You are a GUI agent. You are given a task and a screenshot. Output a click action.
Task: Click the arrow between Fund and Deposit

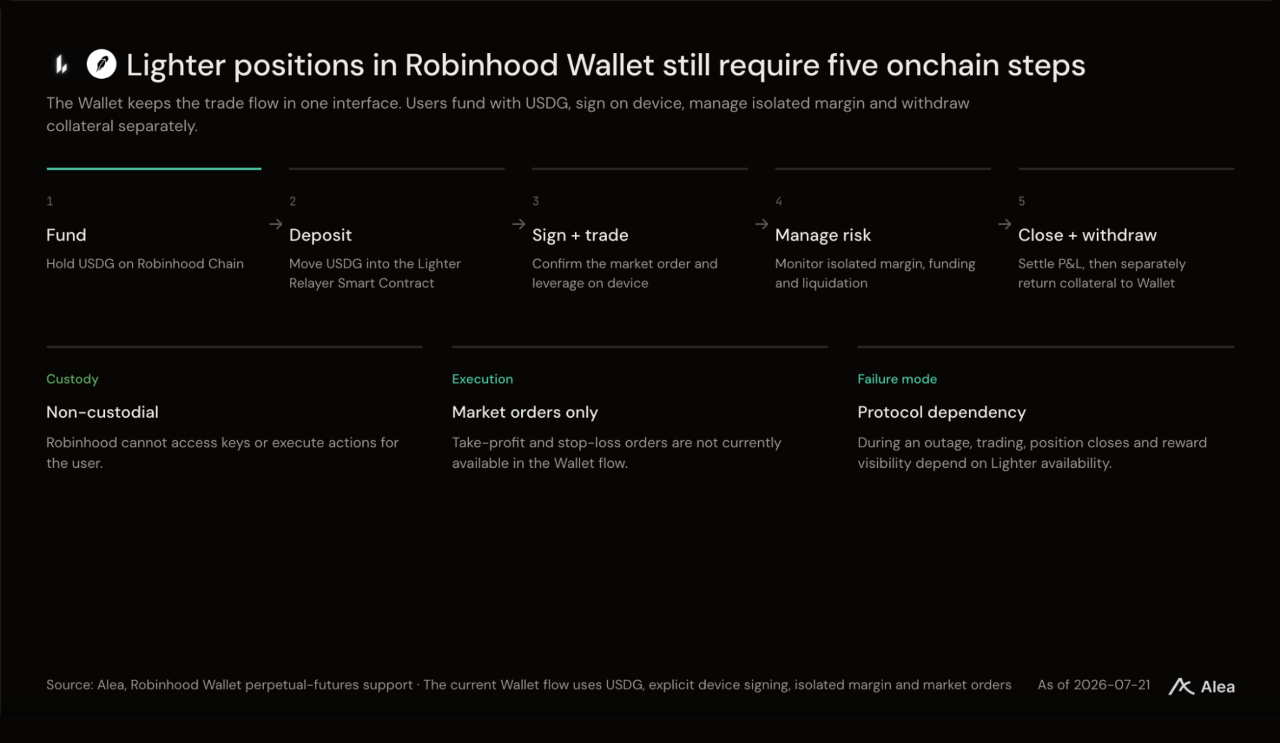[x=275, y=225]
